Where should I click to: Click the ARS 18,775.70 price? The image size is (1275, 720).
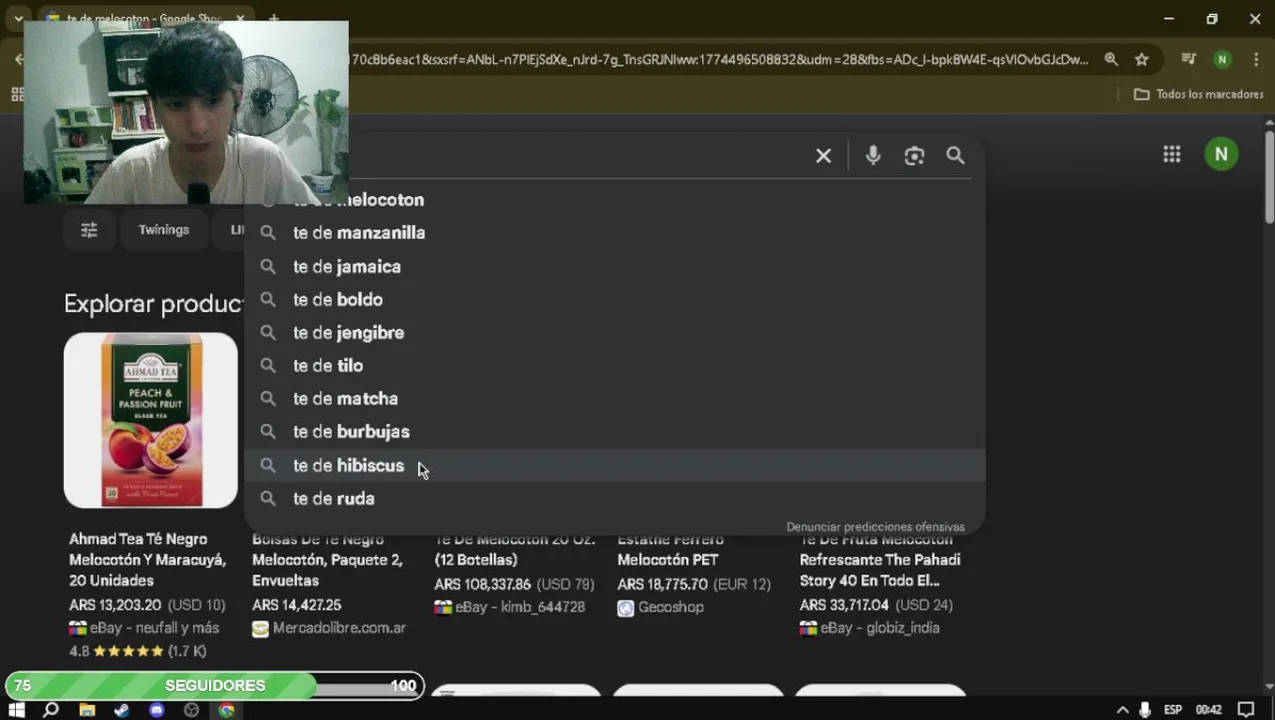point(662,585)
